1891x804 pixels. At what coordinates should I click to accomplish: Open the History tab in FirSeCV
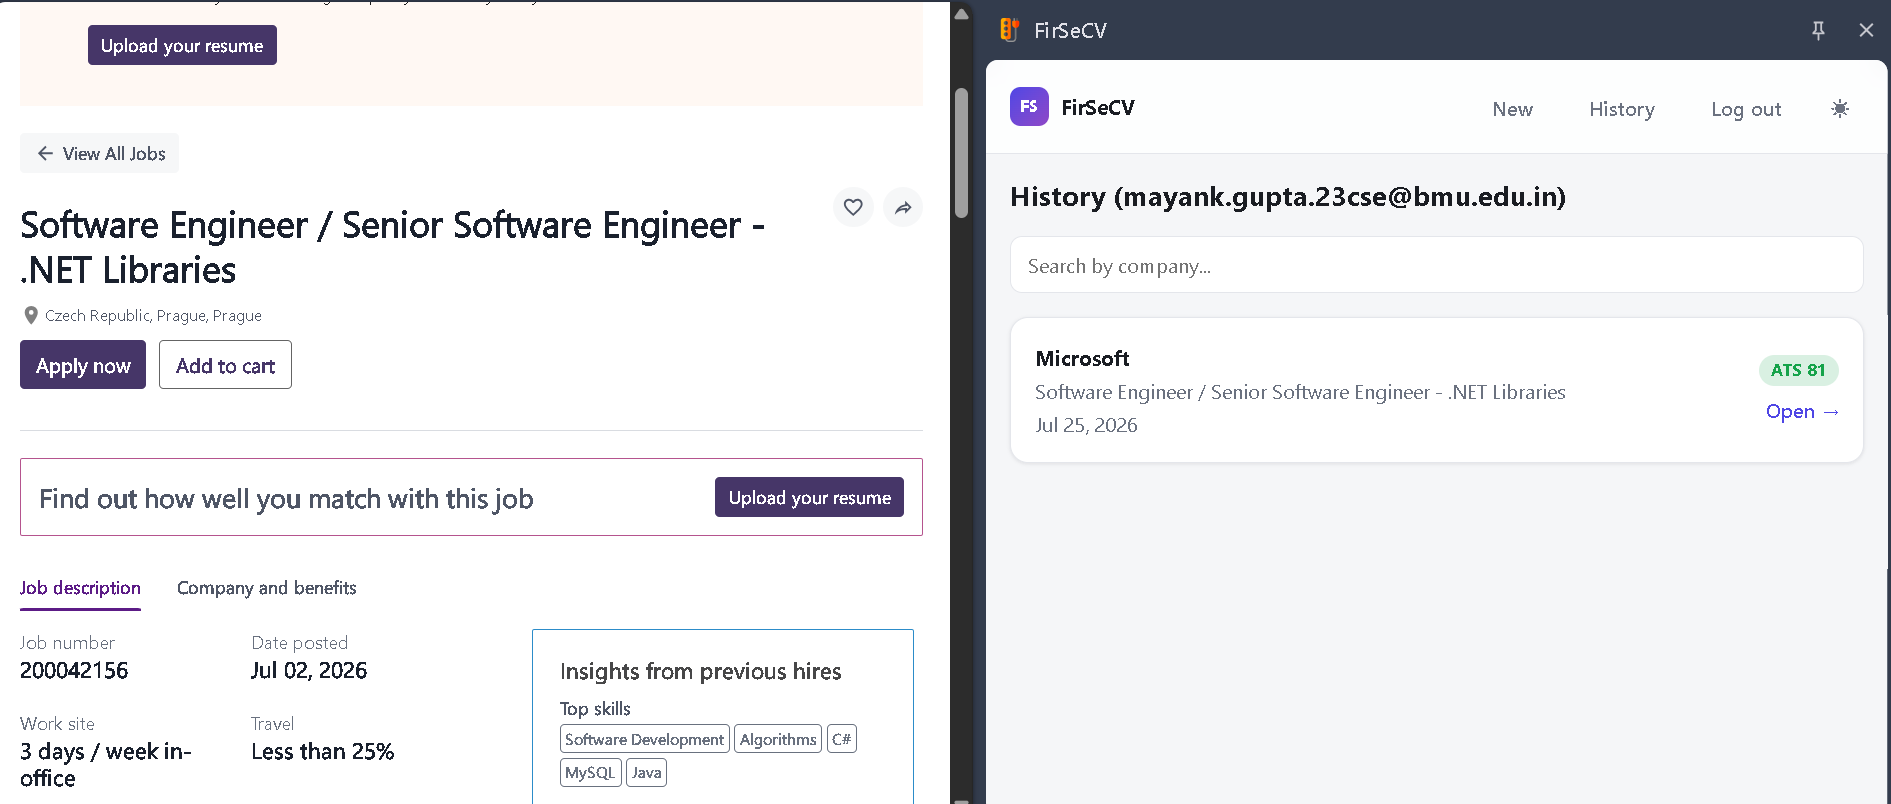point(1622,109)
